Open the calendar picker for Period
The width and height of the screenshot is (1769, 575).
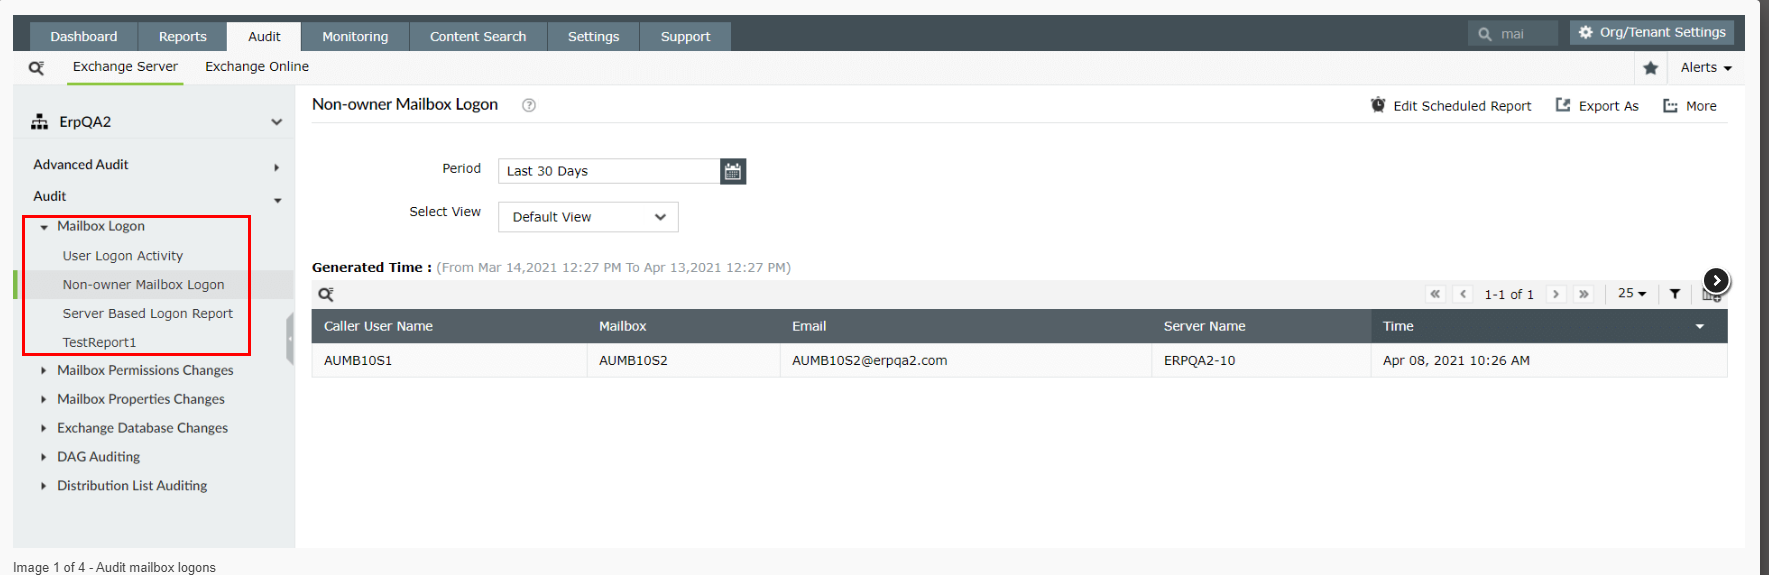click(x=732, y=171)
